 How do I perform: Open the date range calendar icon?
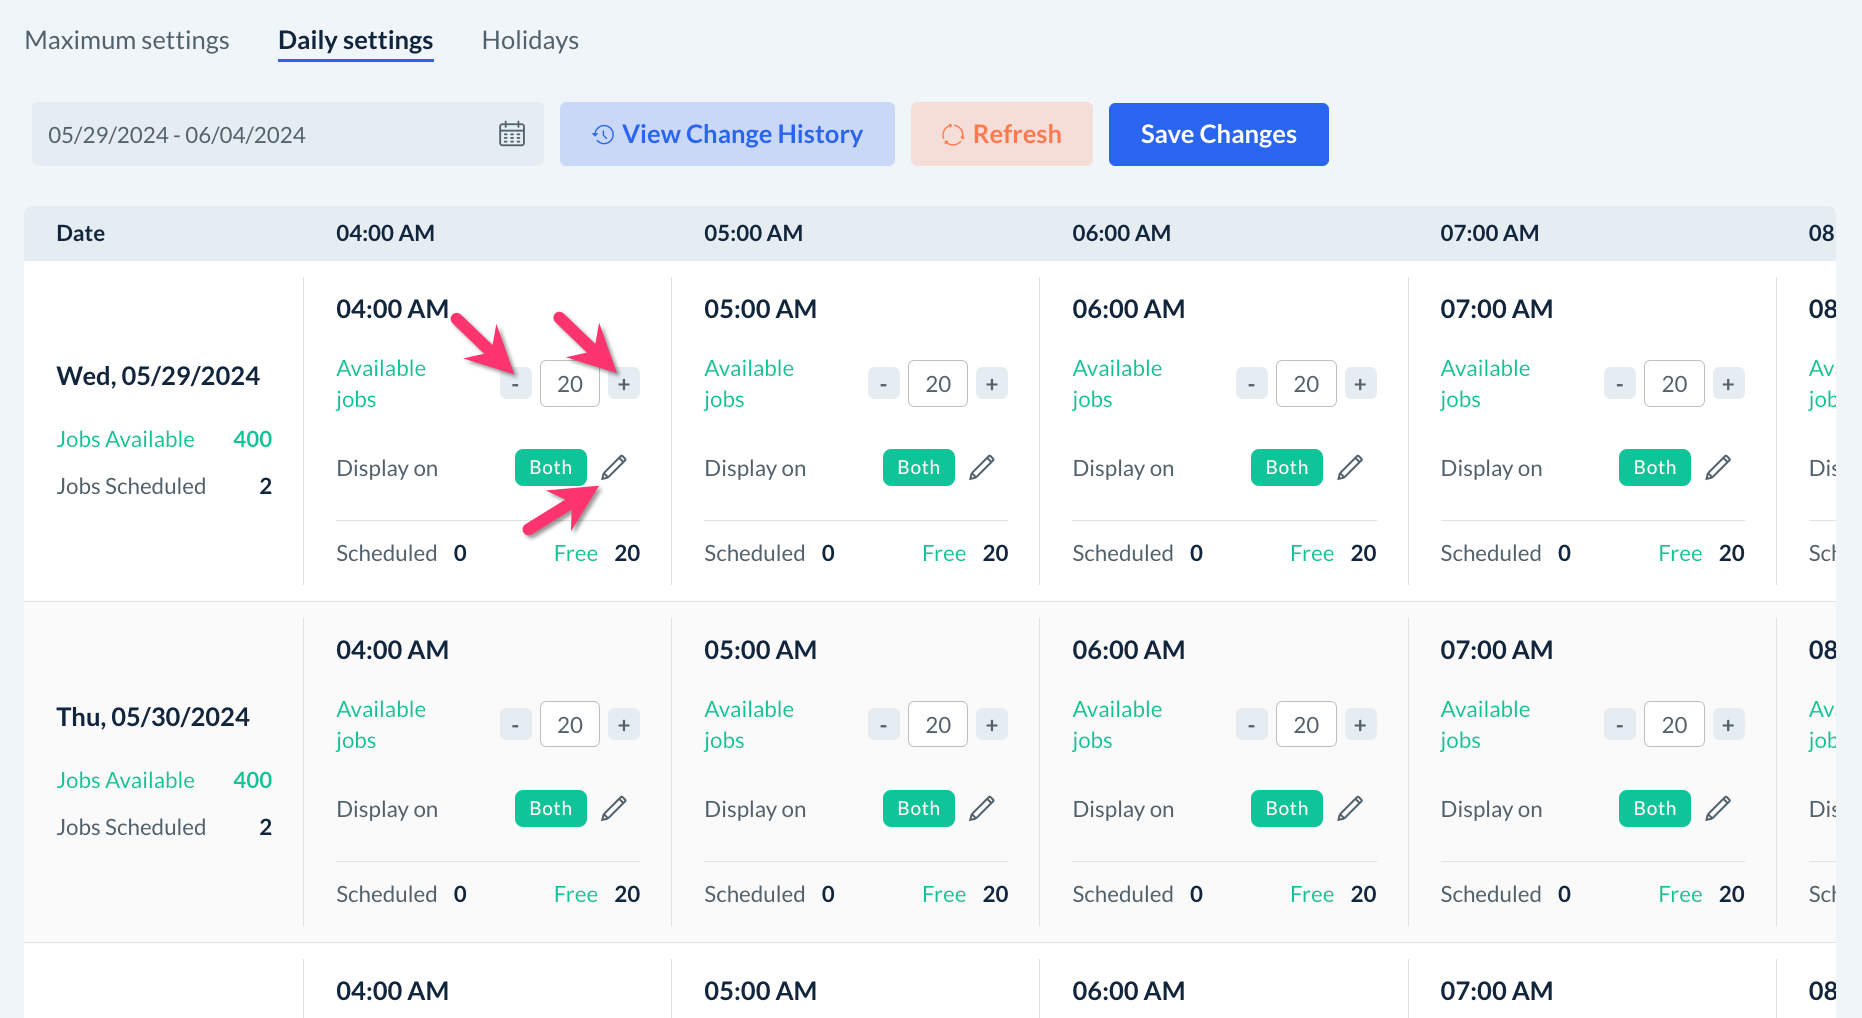point(512,134)
